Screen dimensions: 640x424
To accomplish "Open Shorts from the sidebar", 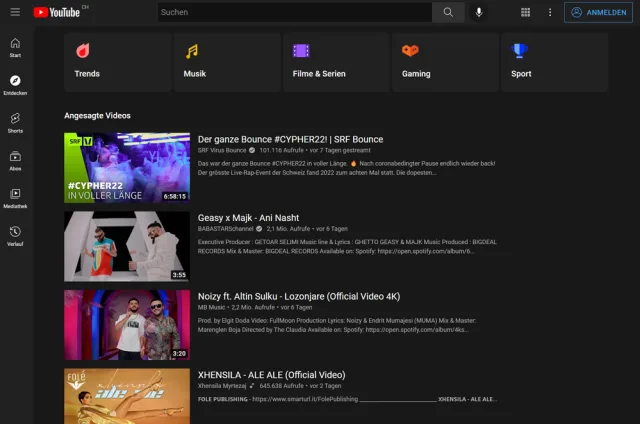I will point(15,123).
